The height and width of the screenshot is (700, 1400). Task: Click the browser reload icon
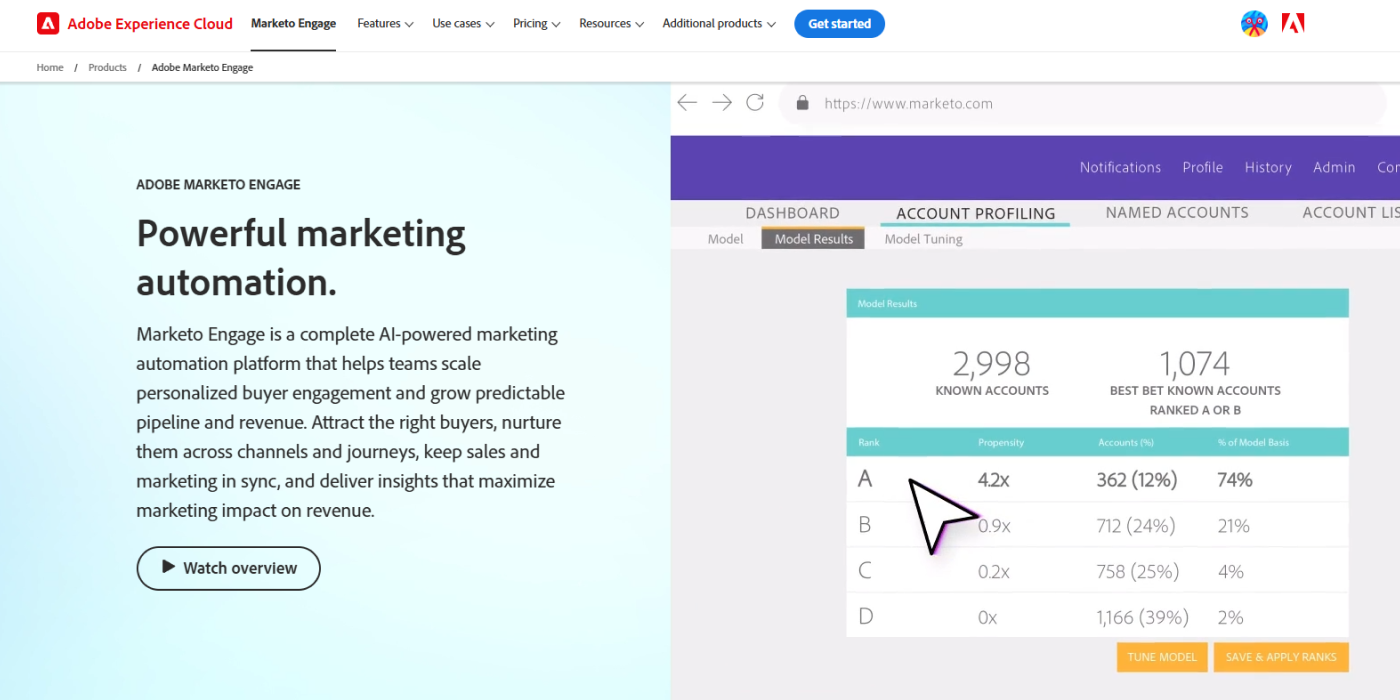click(x=755, y=102)
